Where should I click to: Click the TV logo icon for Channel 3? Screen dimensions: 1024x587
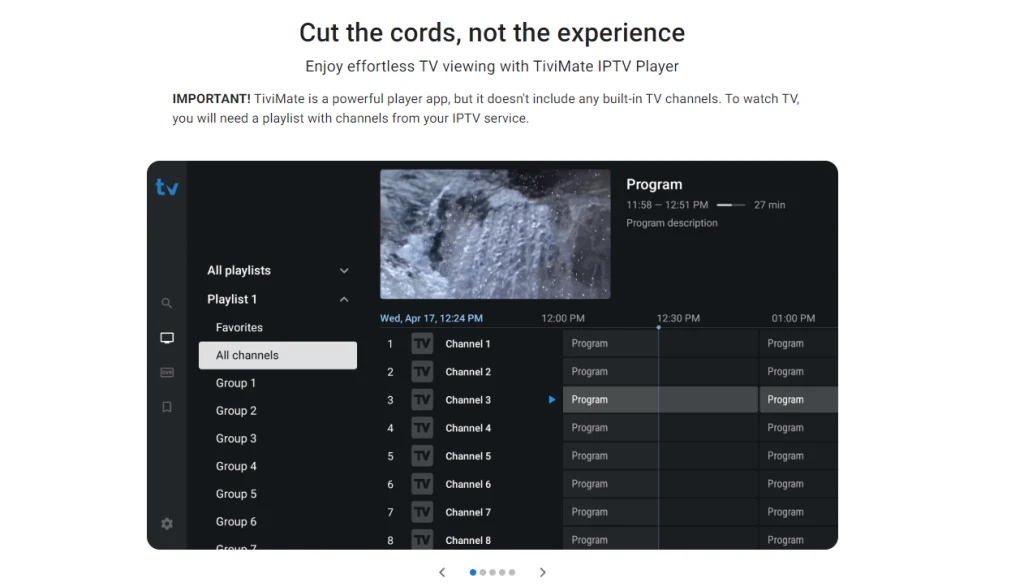coord(422,400)
